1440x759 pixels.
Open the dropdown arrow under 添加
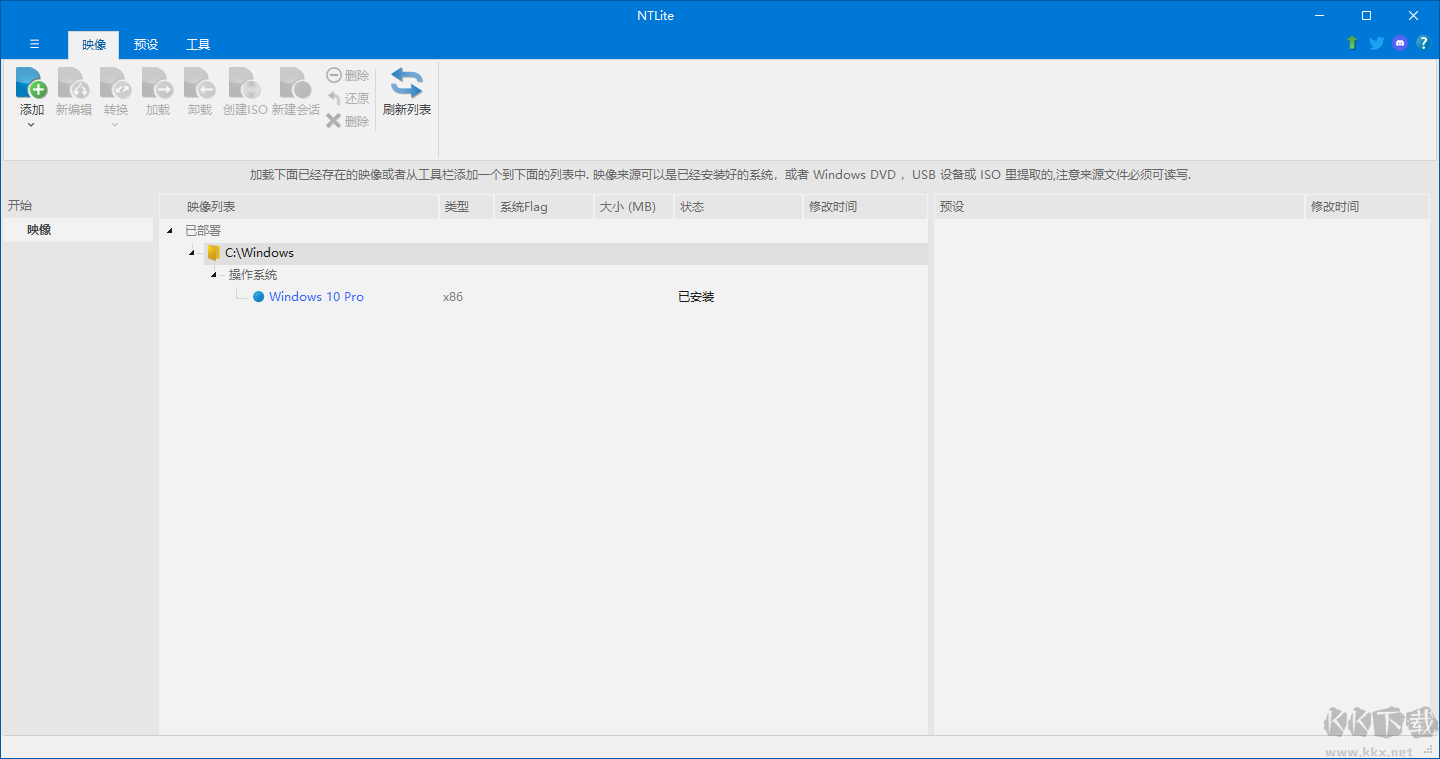[31, 125]
